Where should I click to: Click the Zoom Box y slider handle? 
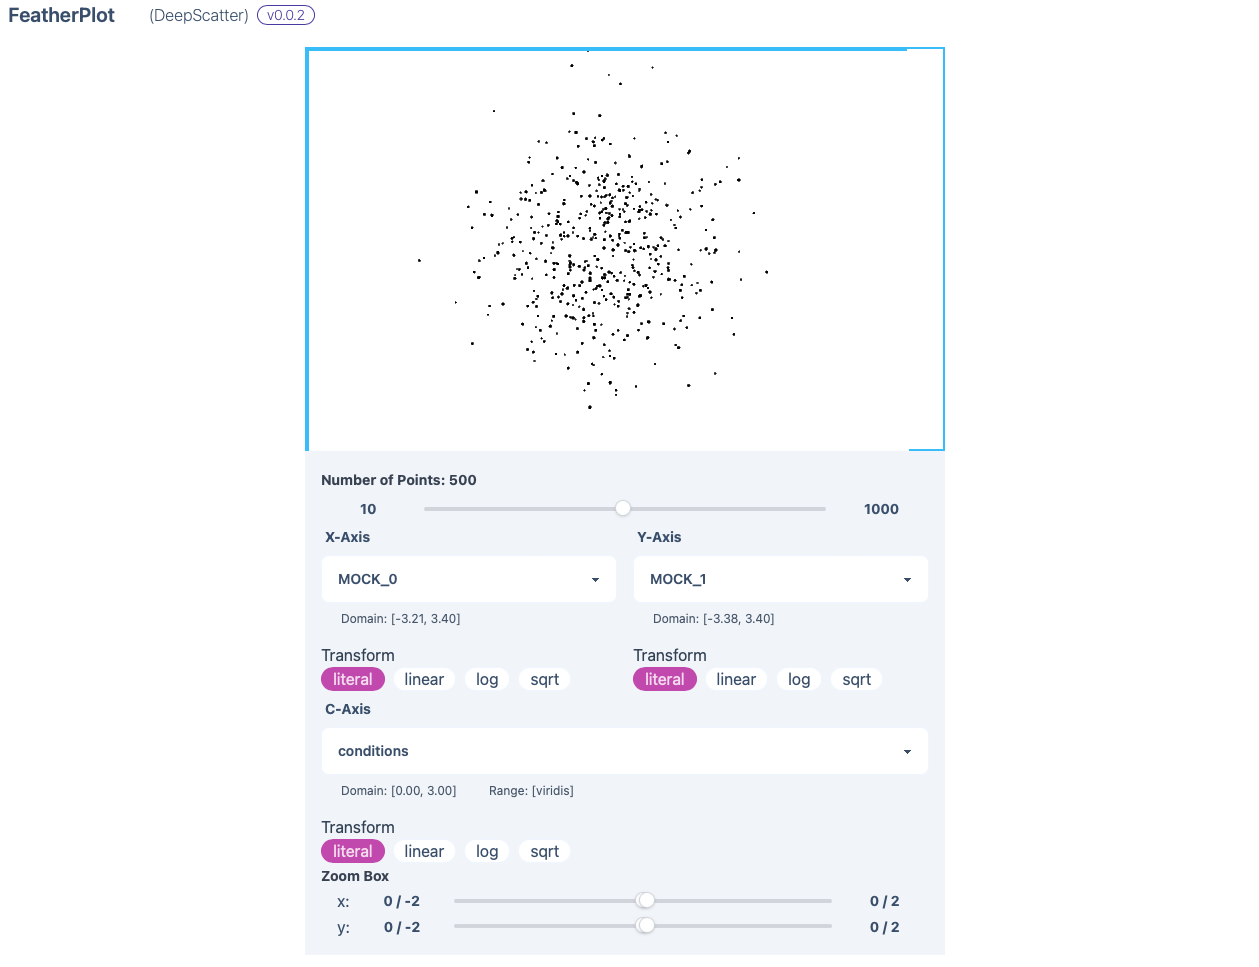point(643,925)
